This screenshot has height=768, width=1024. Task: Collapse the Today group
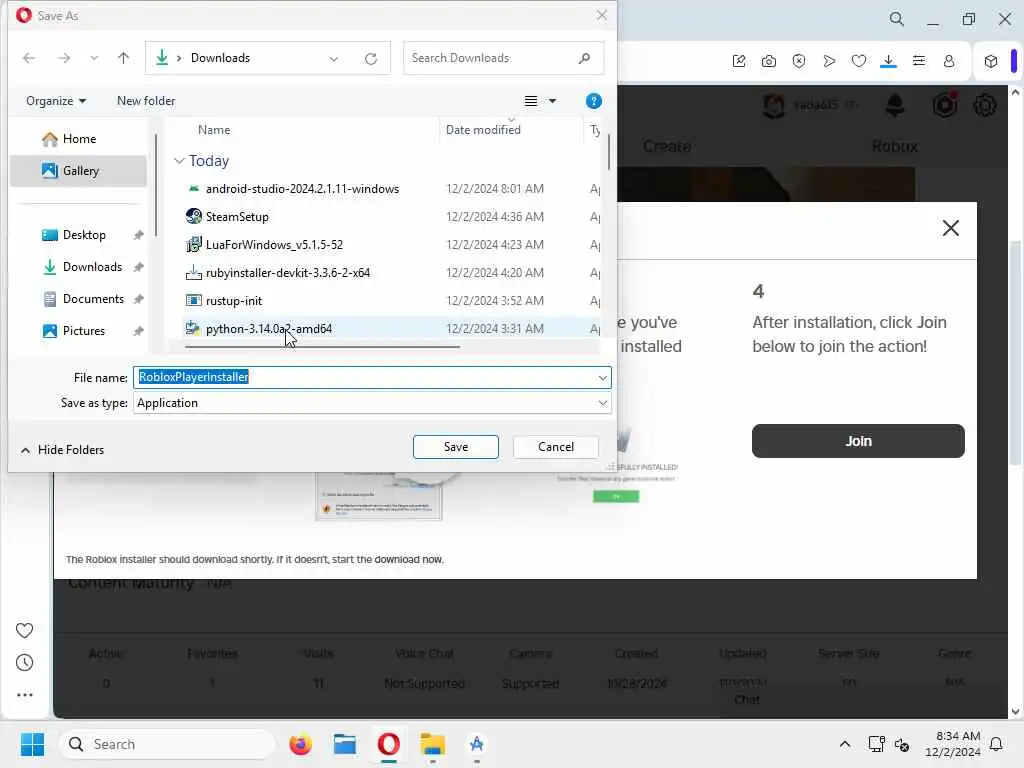(180, 161)
